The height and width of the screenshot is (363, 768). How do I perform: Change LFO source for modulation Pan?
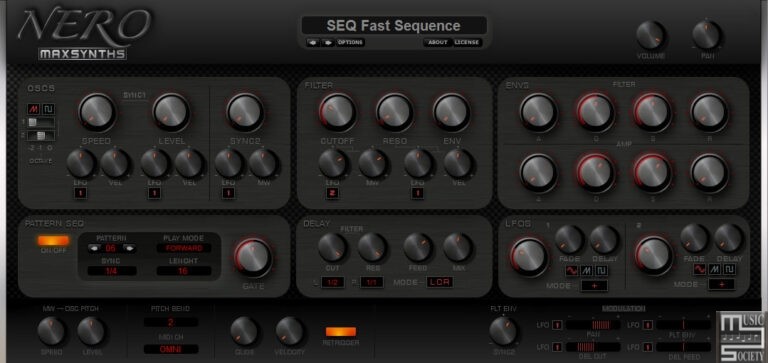[x=557, y=325]
